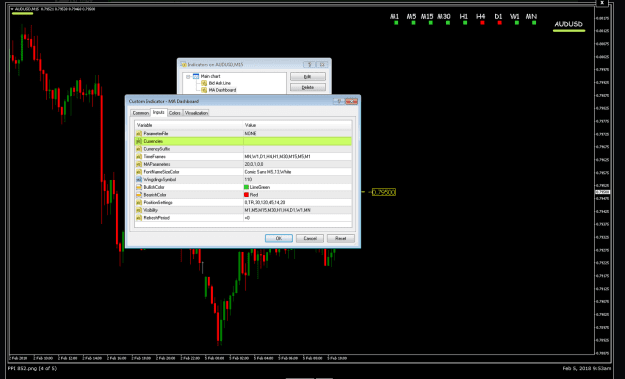Viewport: 625px width, 379px height.
Task: Click the FontNameSizeColor row's variable icon
Action: click(x=139, y=172)
